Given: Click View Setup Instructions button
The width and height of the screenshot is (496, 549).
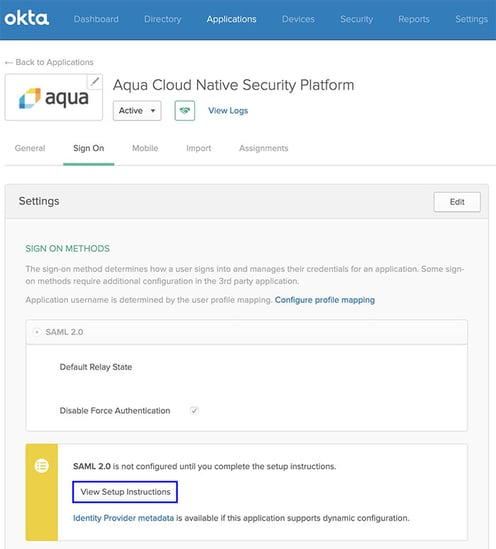Looking at the screenshot, I should click(x=125, y=492).
